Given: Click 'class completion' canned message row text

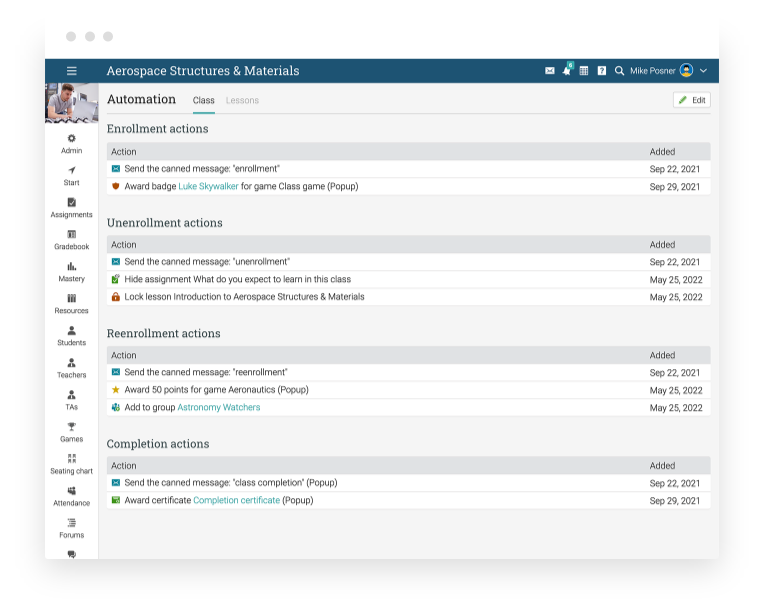Looking at the screenshot, I should coord(231,483).
